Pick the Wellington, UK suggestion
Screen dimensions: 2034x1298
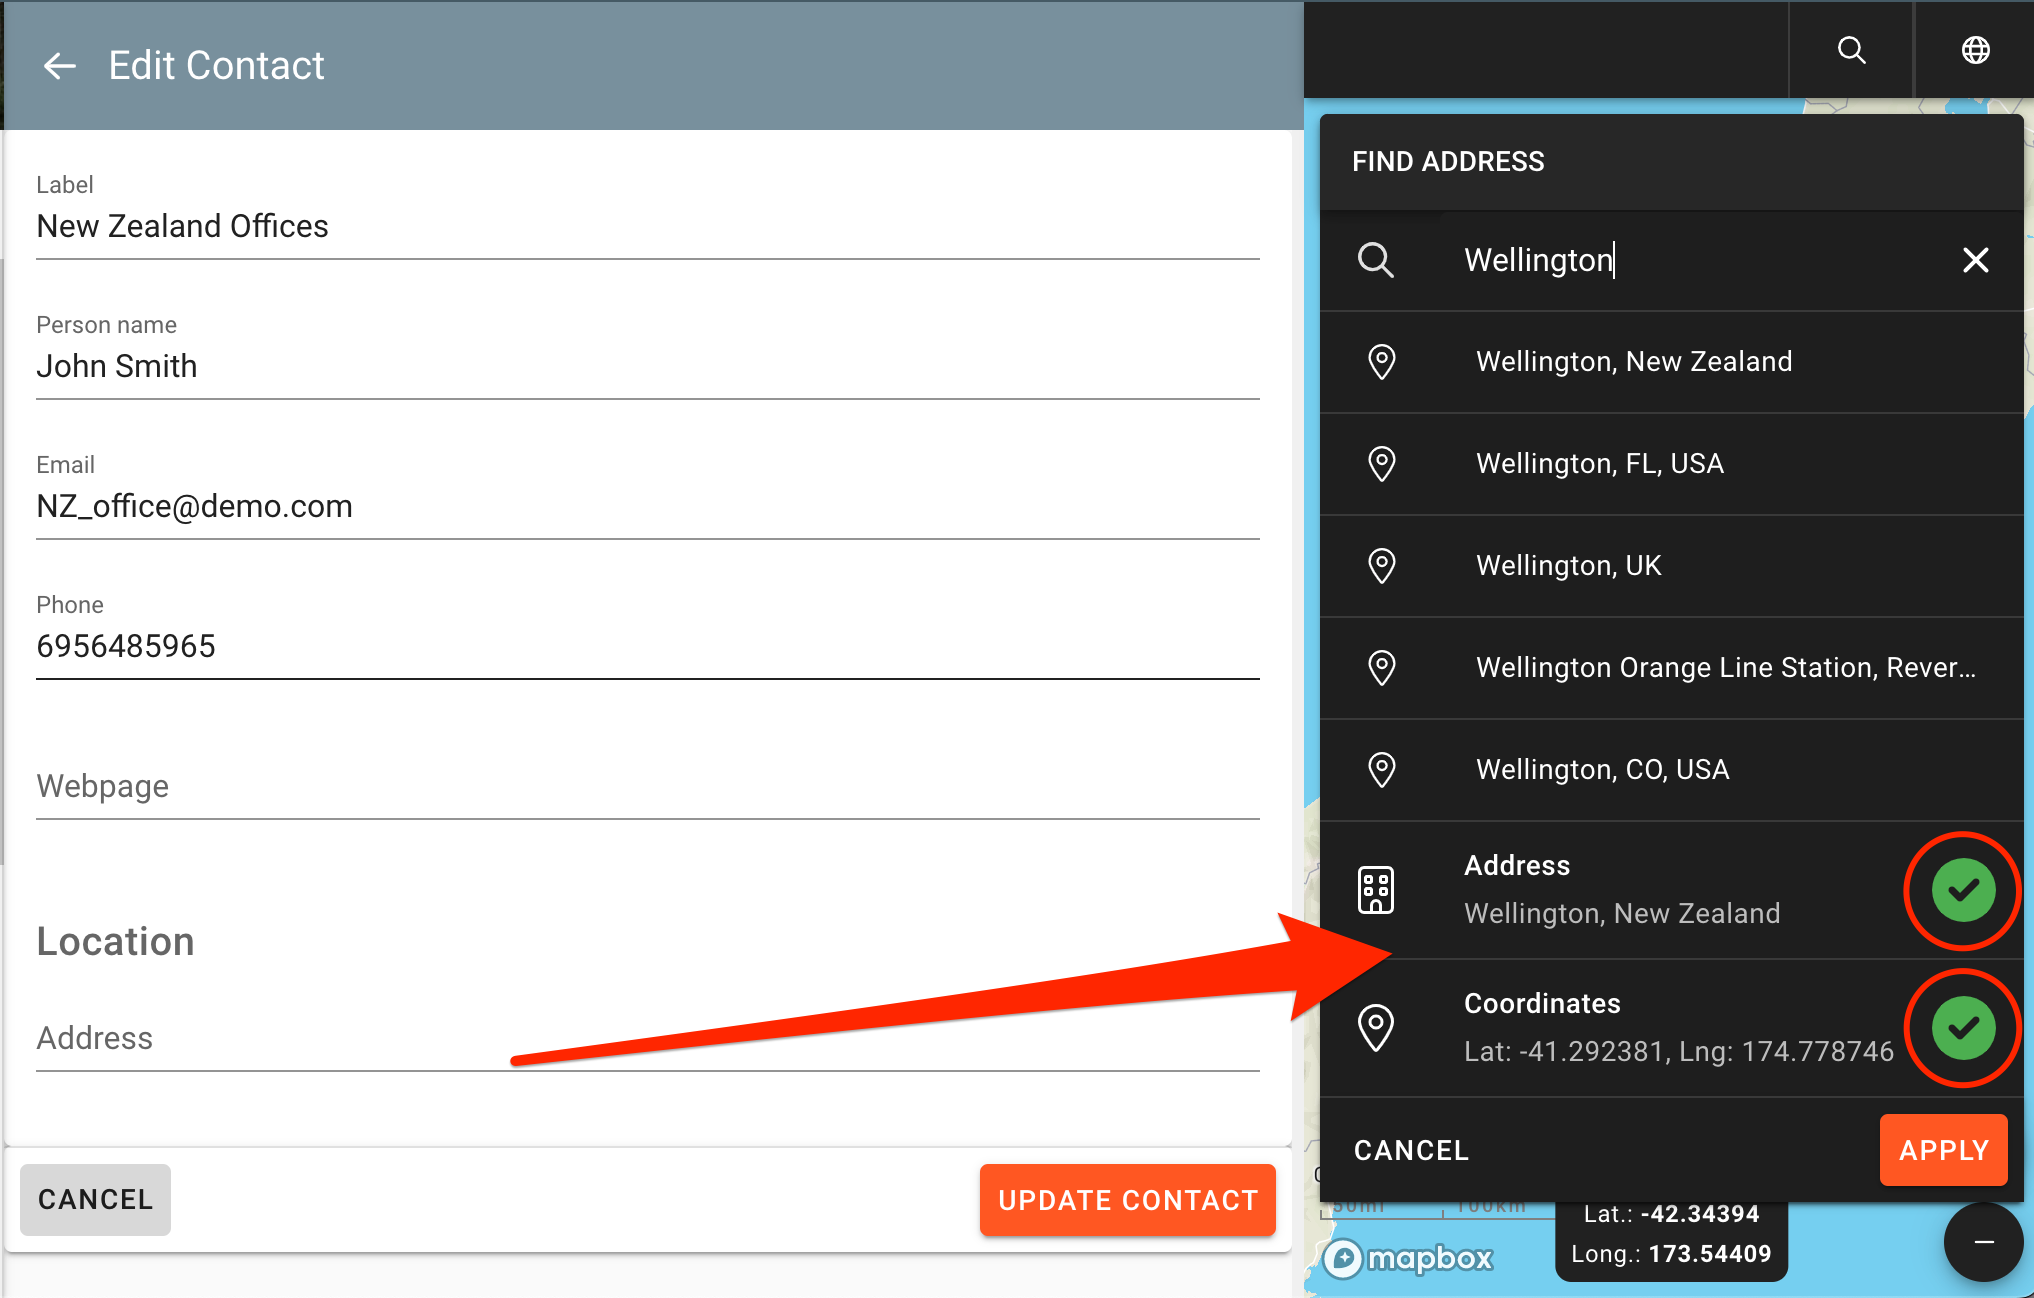[1568, 566]
